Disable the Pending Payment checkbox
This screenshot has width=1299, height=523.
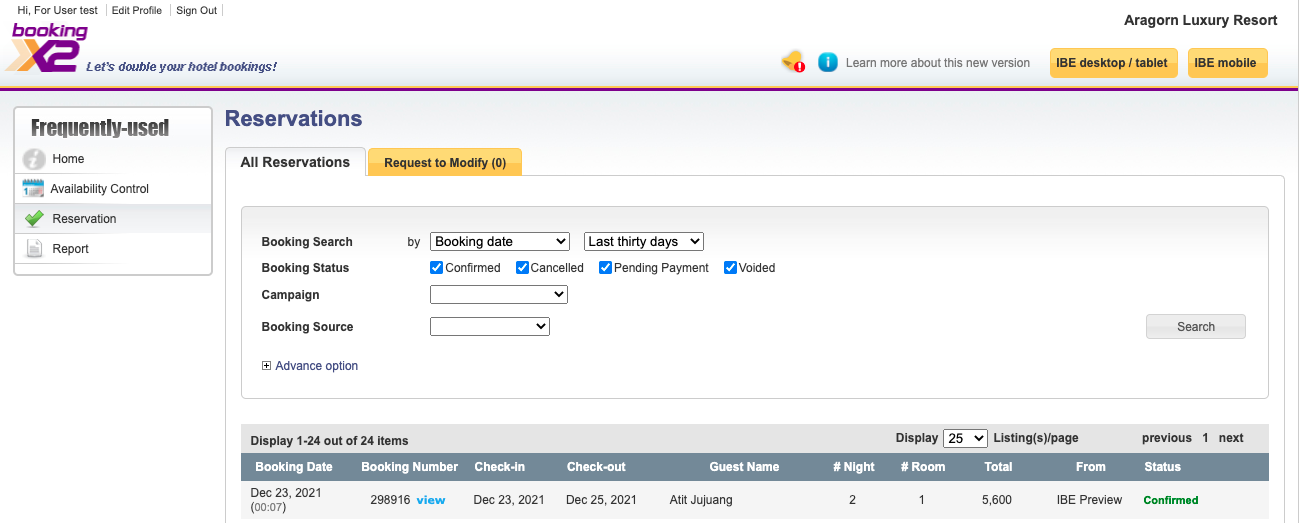coord(605,268)
